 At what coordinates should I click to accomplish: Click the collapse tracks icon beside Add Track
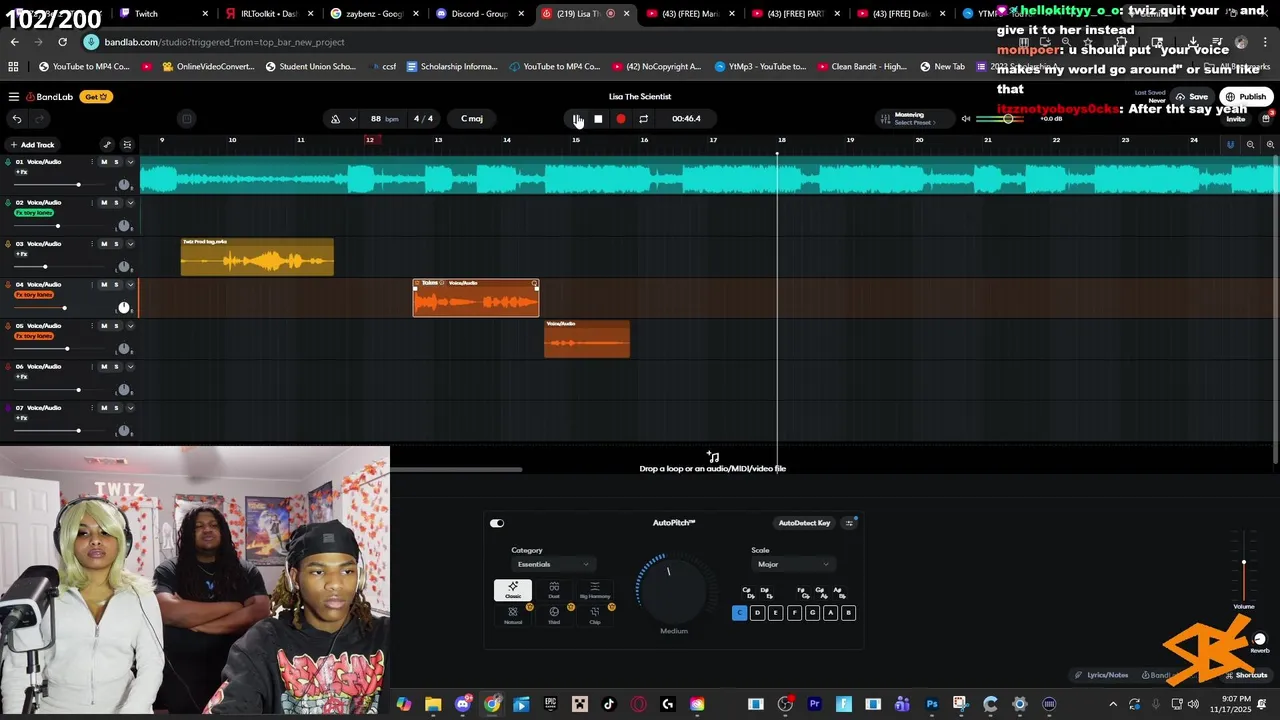point(126,145)
